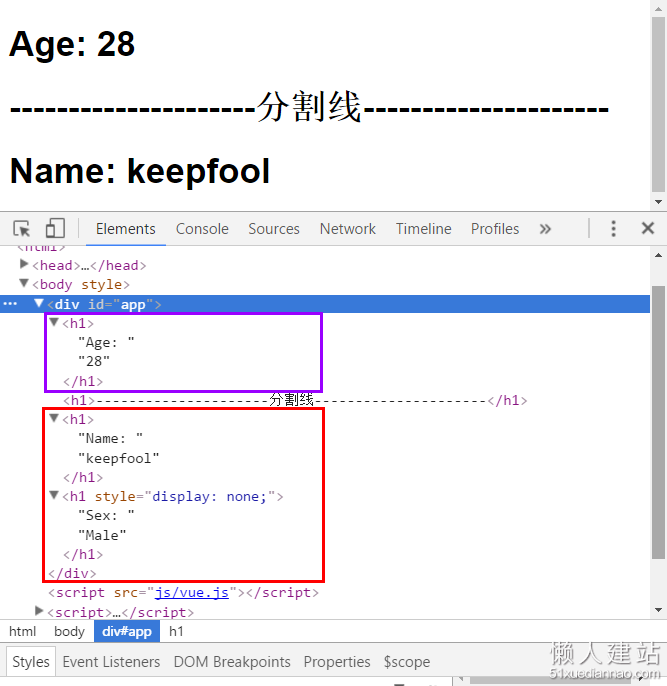Click the Elements panel scrollbar up arrow
The image size is (667, 686).
tap(658, 255)
